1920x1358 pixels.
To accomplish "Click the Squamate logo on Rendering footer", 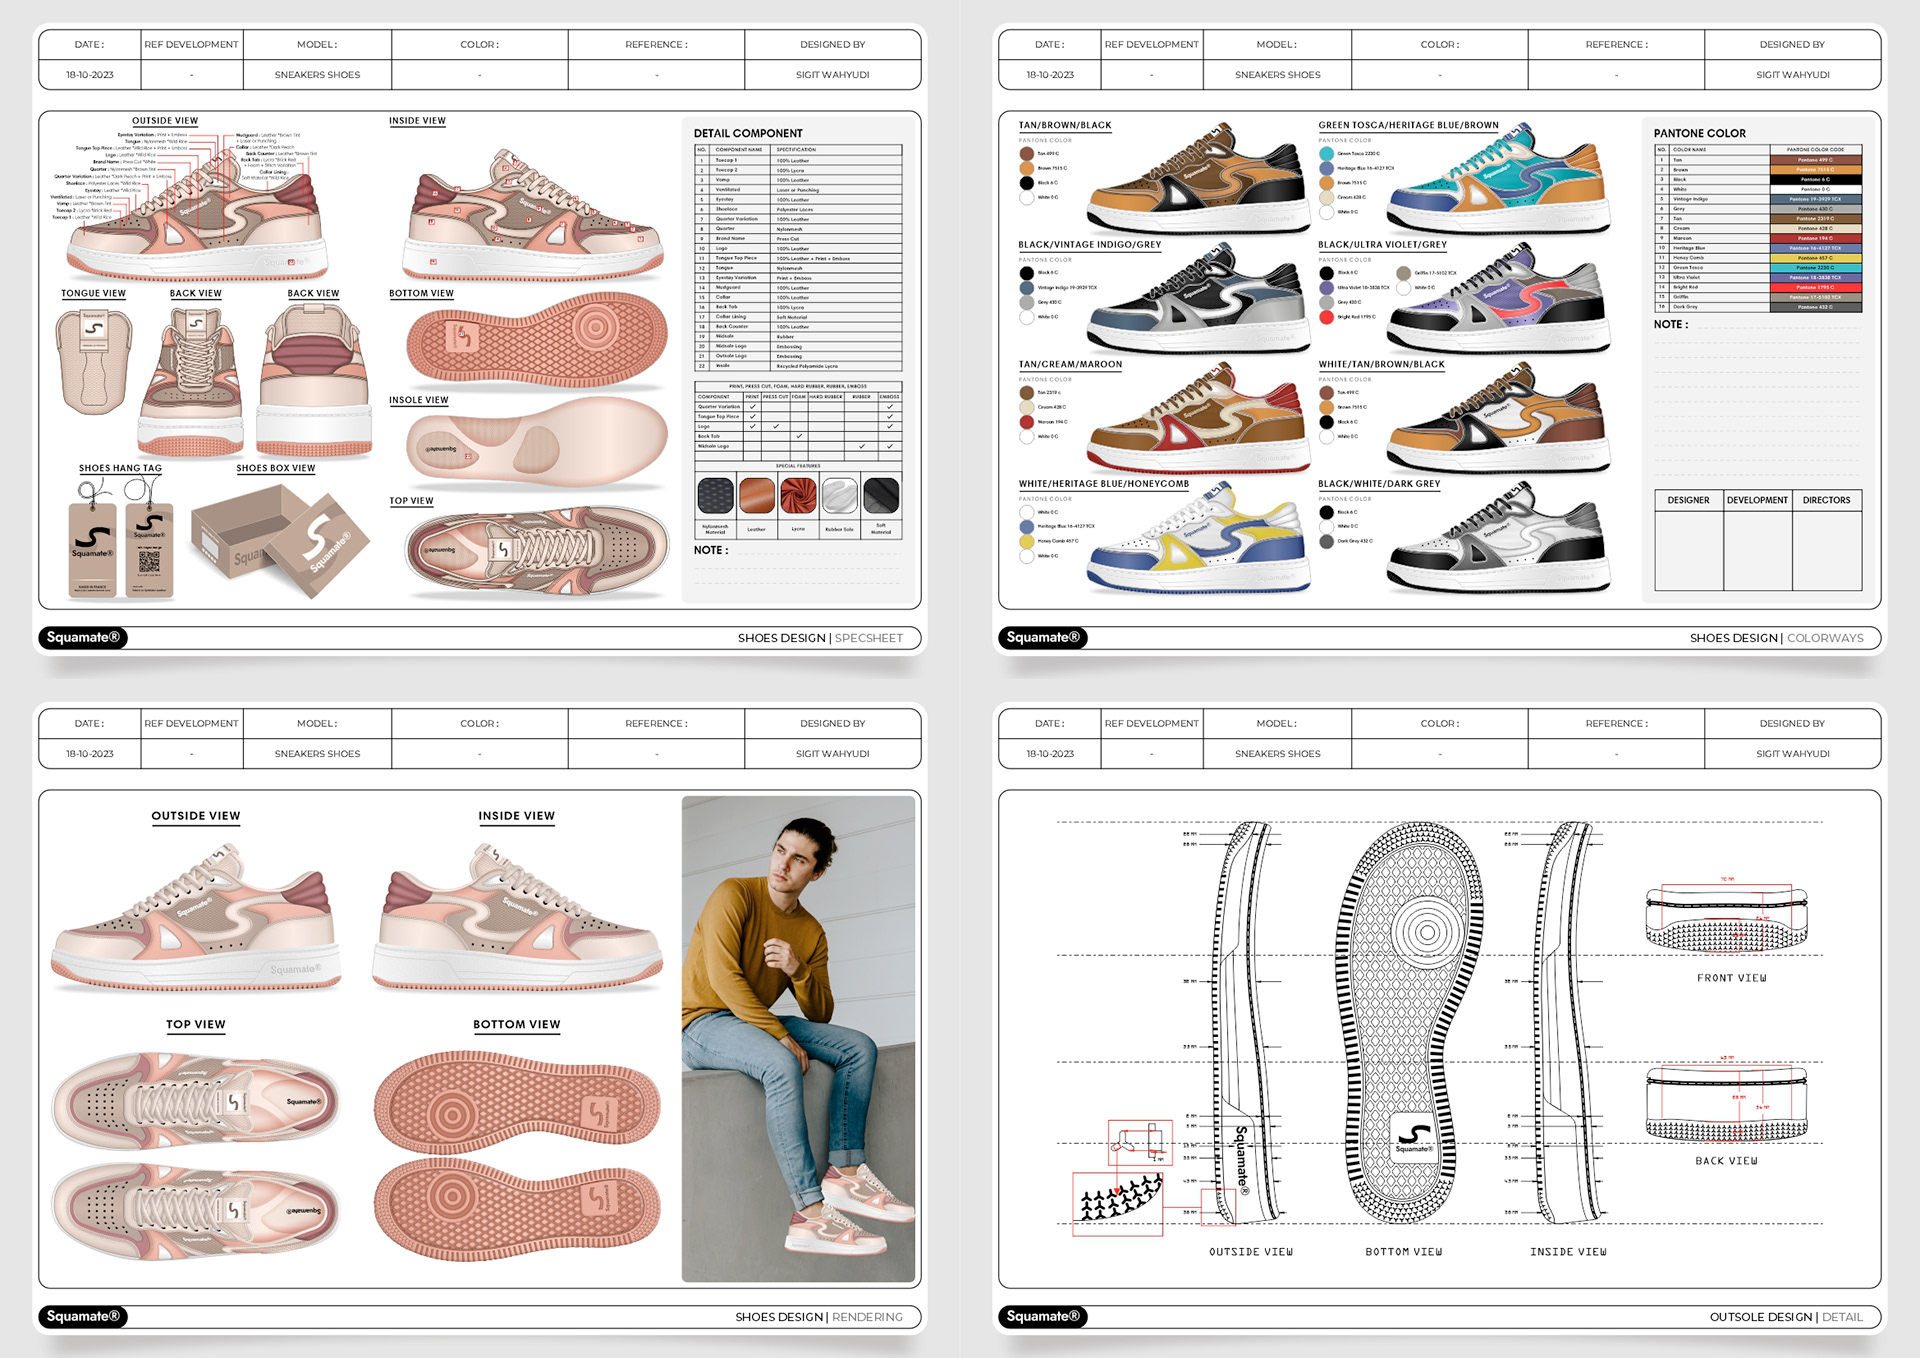I will click(x=83, y=1316).
